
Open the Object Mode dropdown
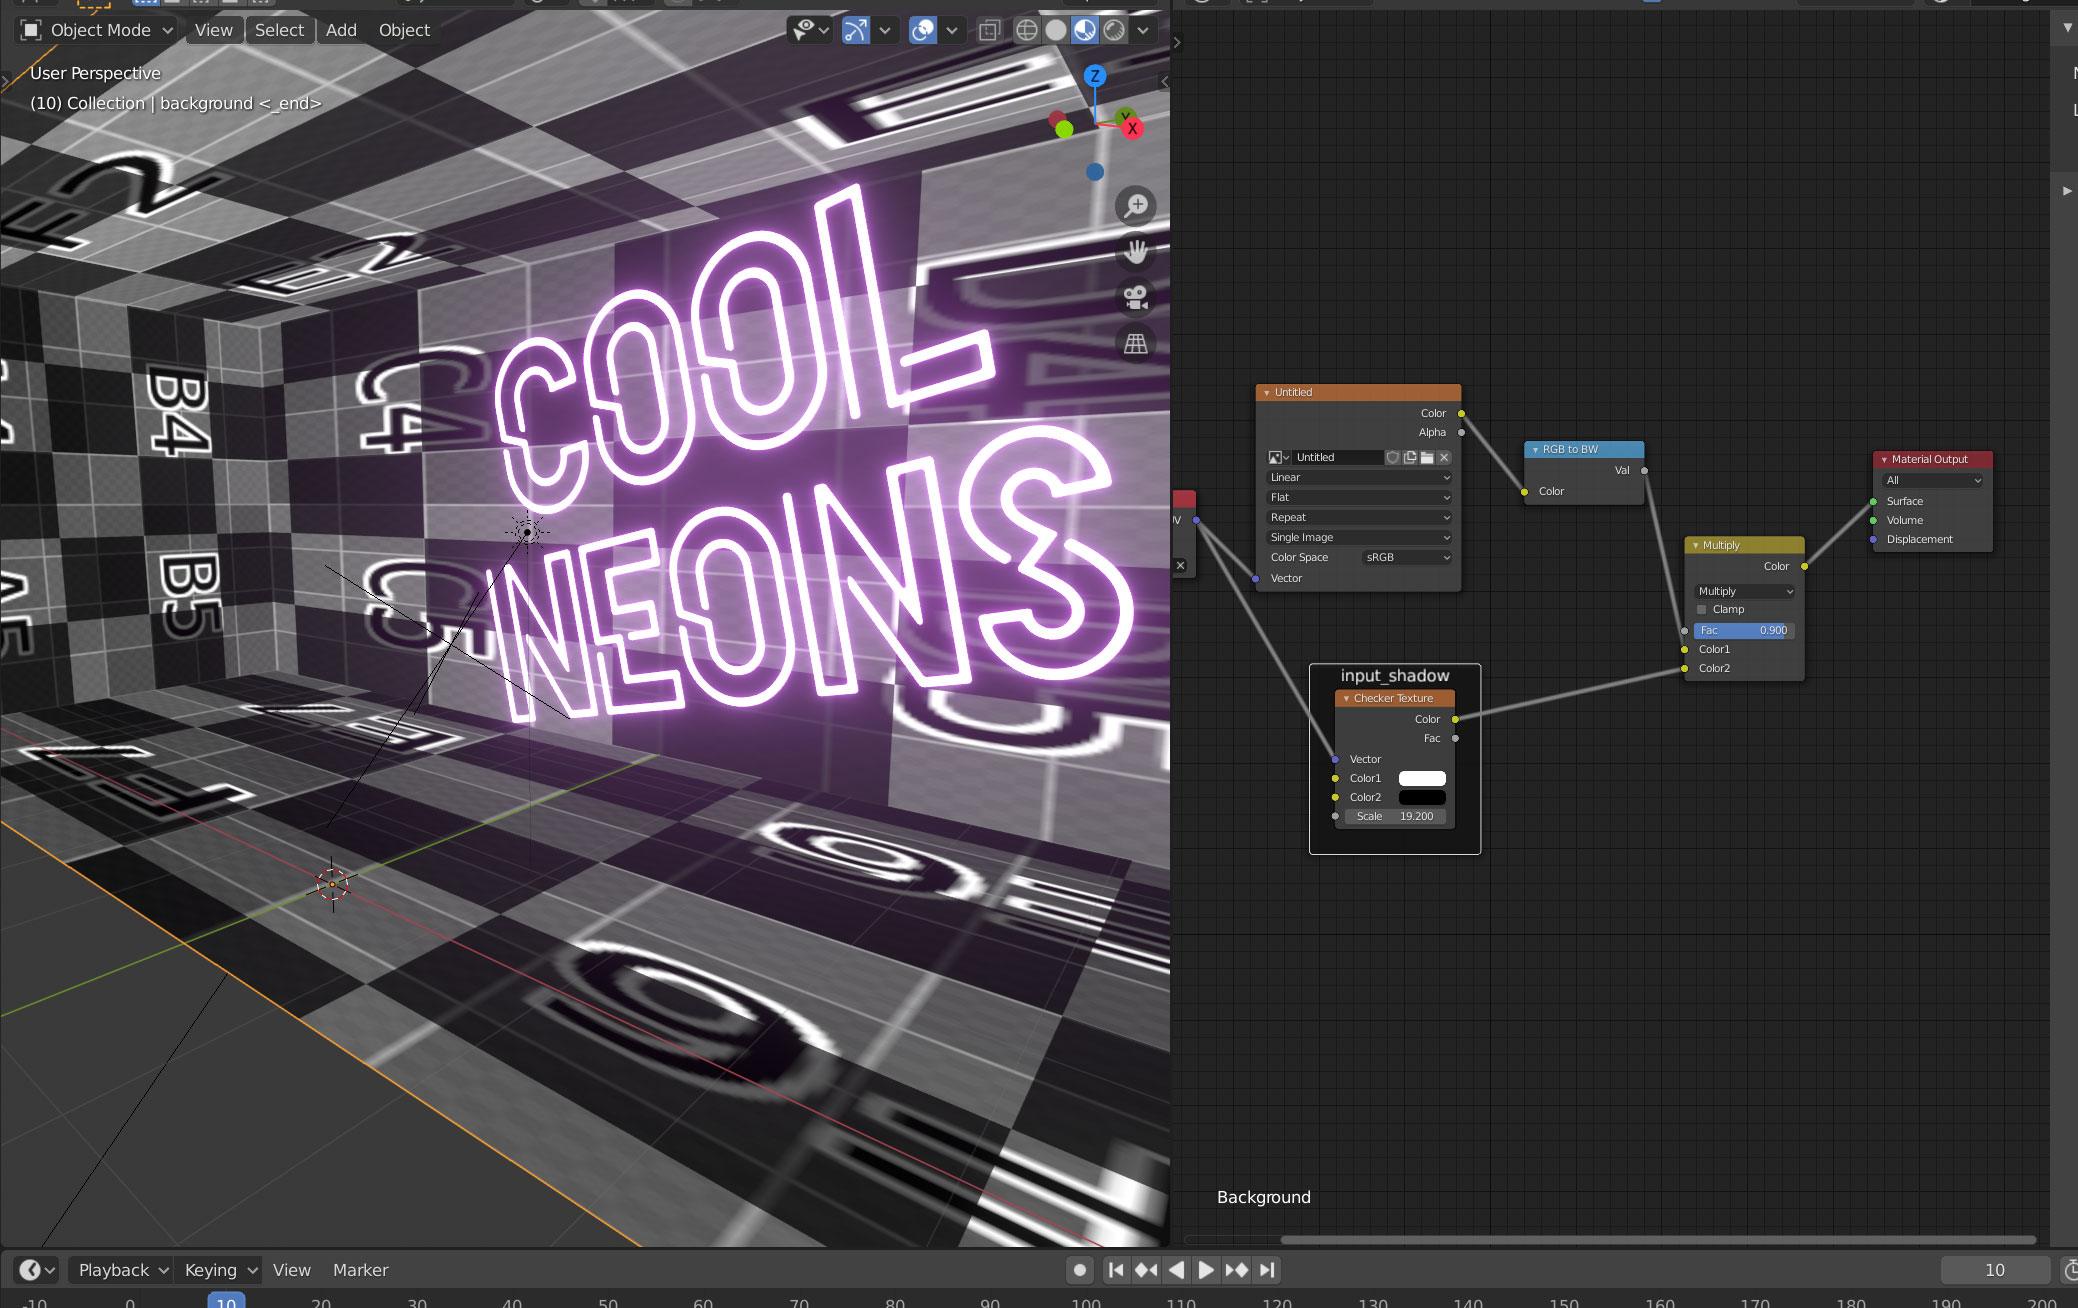[98, 30]
